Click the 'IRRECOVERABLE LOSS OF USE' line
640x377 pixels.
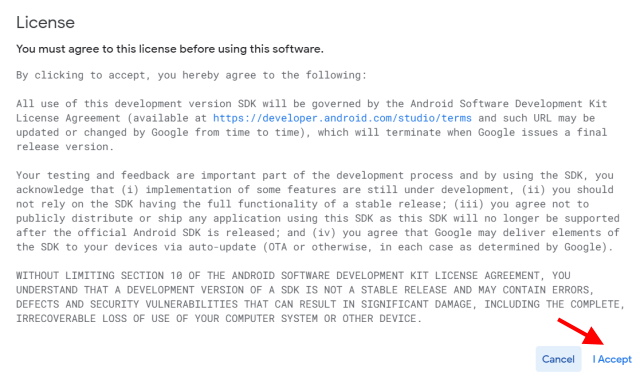[x=219, y=318]
